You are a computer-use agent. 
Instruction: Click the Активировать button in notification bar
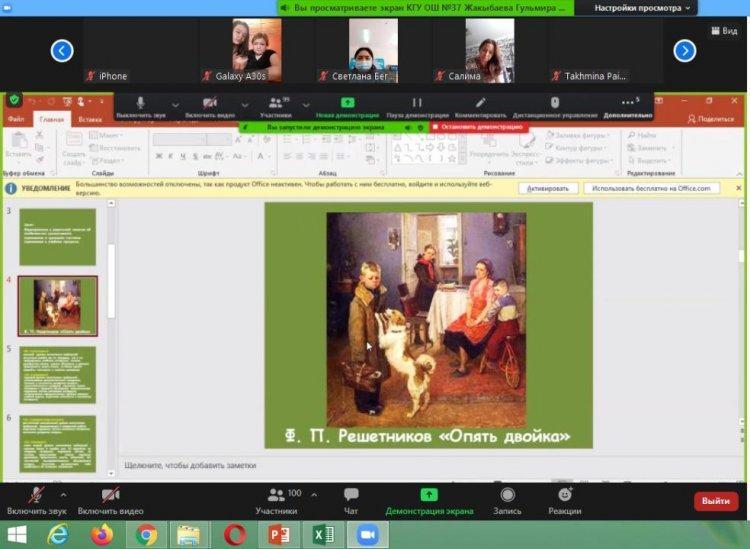pyautogui.click(x=548, y=188)
